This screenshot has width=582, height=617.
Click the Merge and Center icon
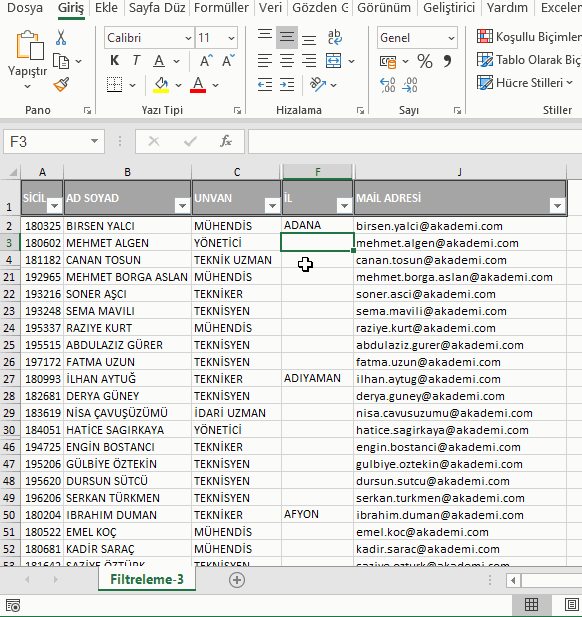334,61
